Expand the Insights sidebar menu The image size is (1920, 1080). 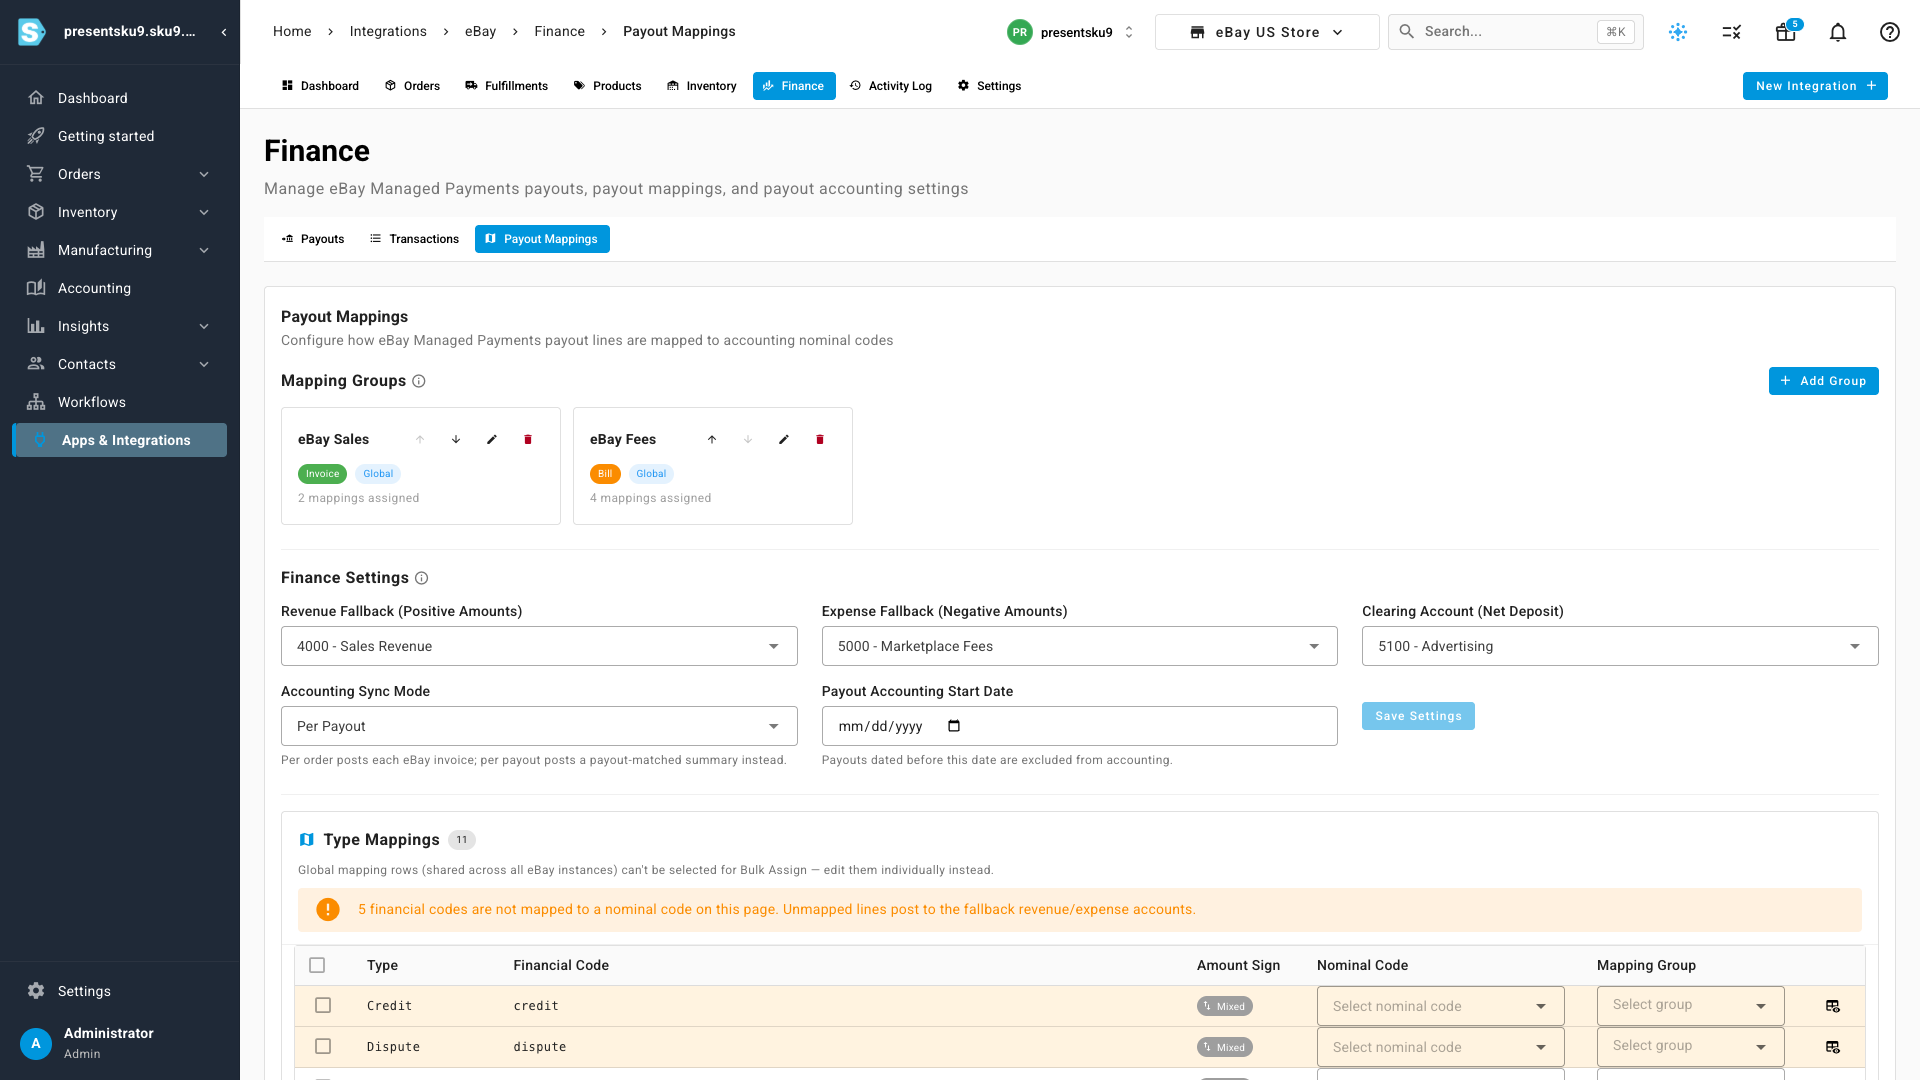[120, 326]
